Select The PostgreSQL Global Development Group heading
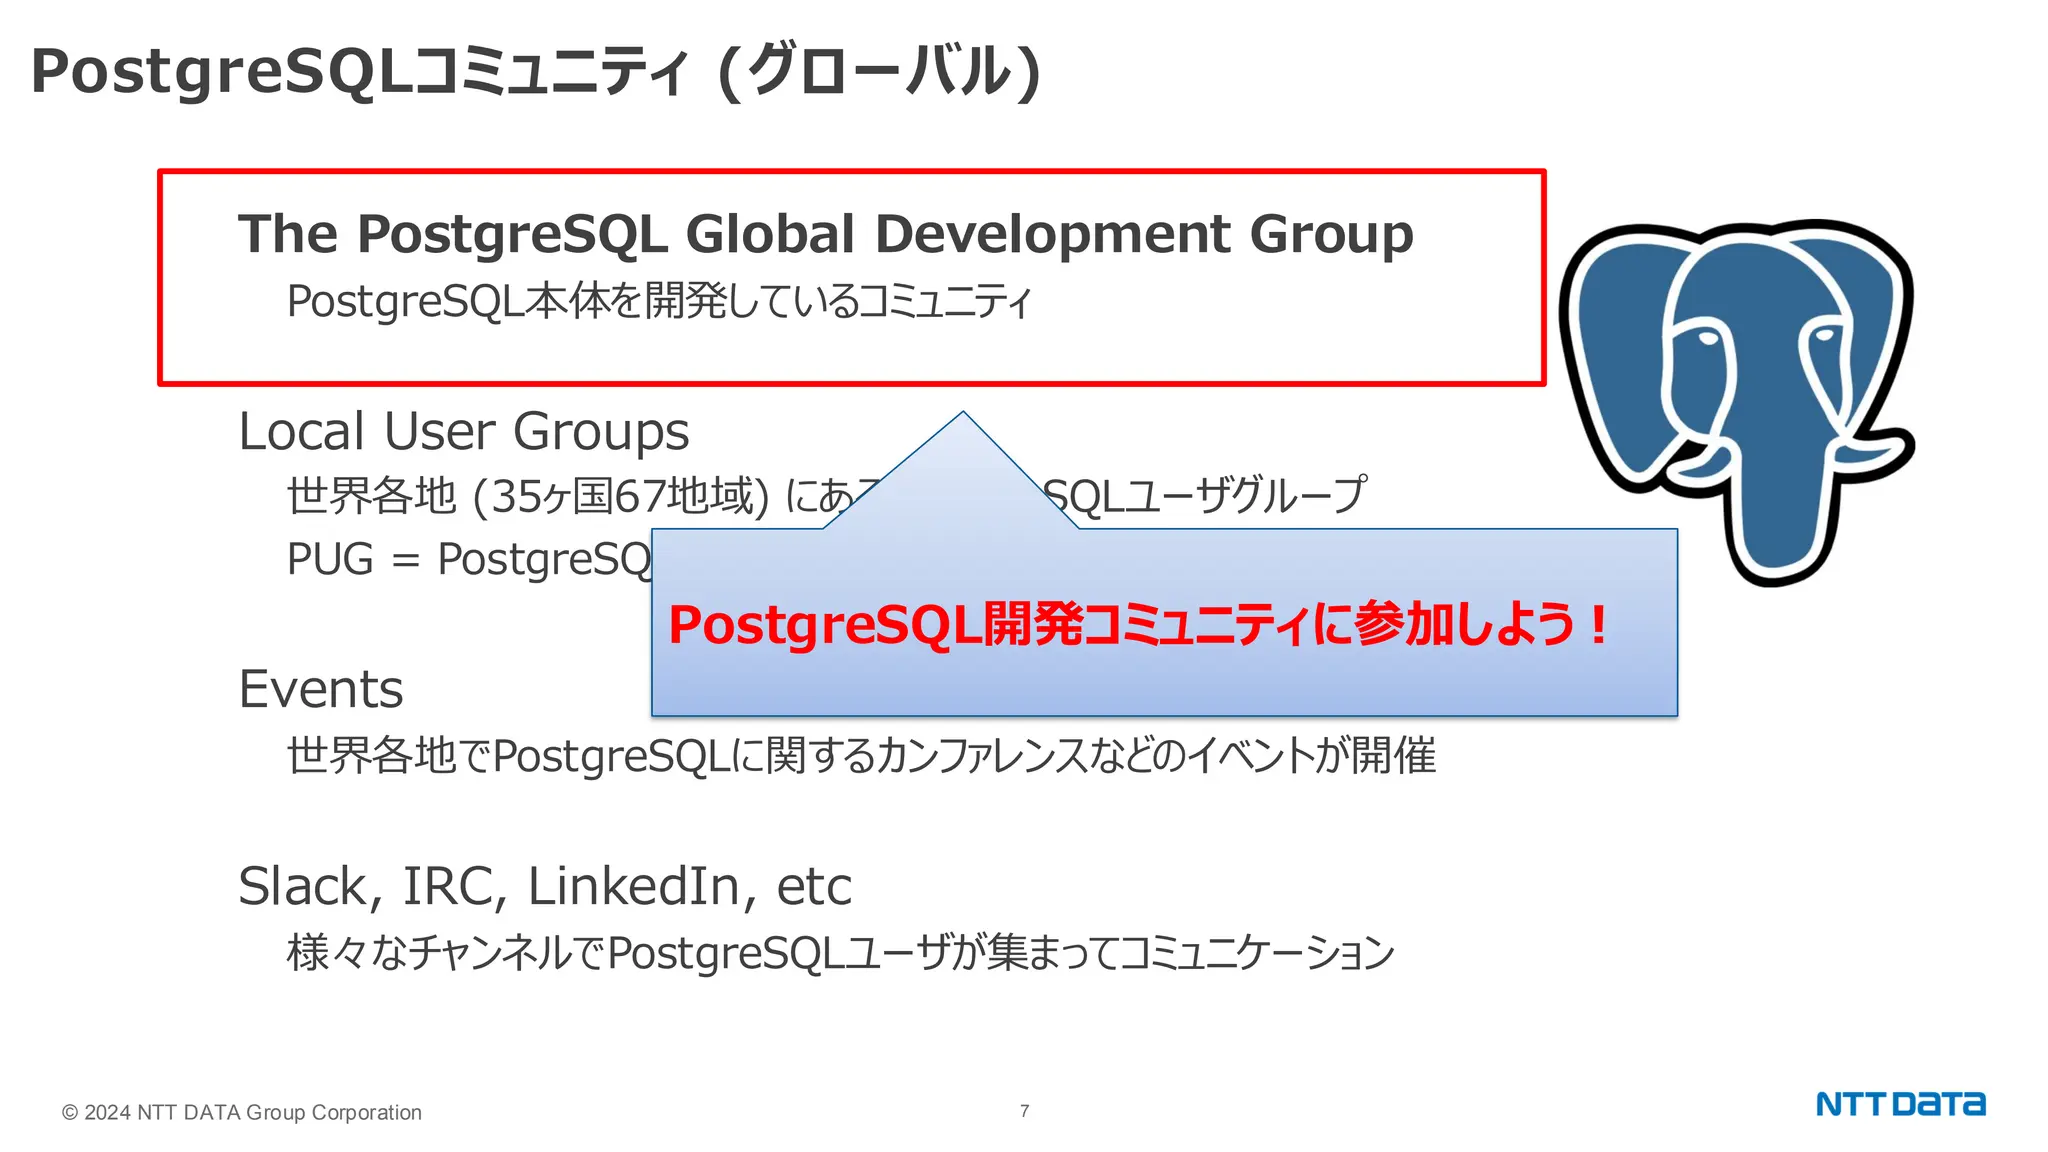 click(x=825, y=234)
